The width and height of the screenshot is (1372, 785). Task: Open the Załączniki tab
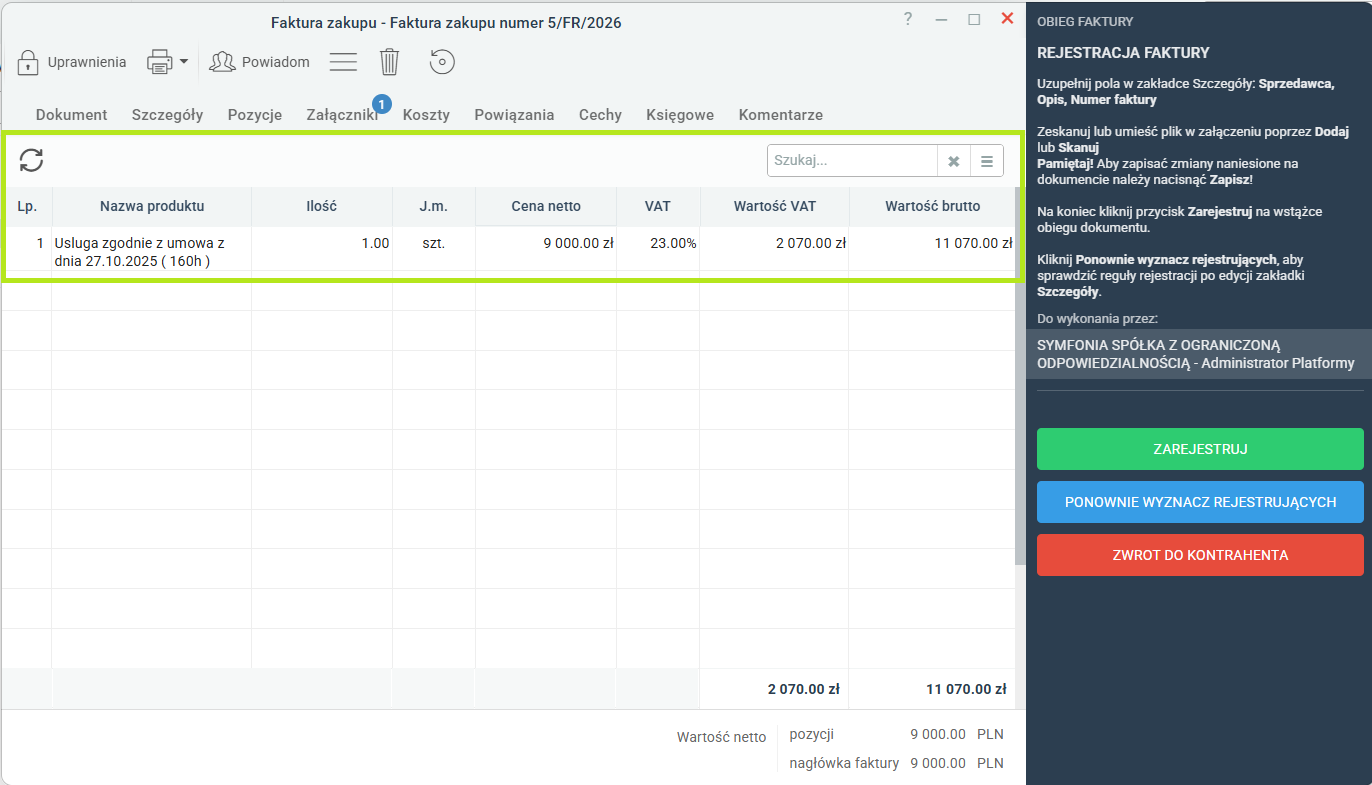coord(342,115)
